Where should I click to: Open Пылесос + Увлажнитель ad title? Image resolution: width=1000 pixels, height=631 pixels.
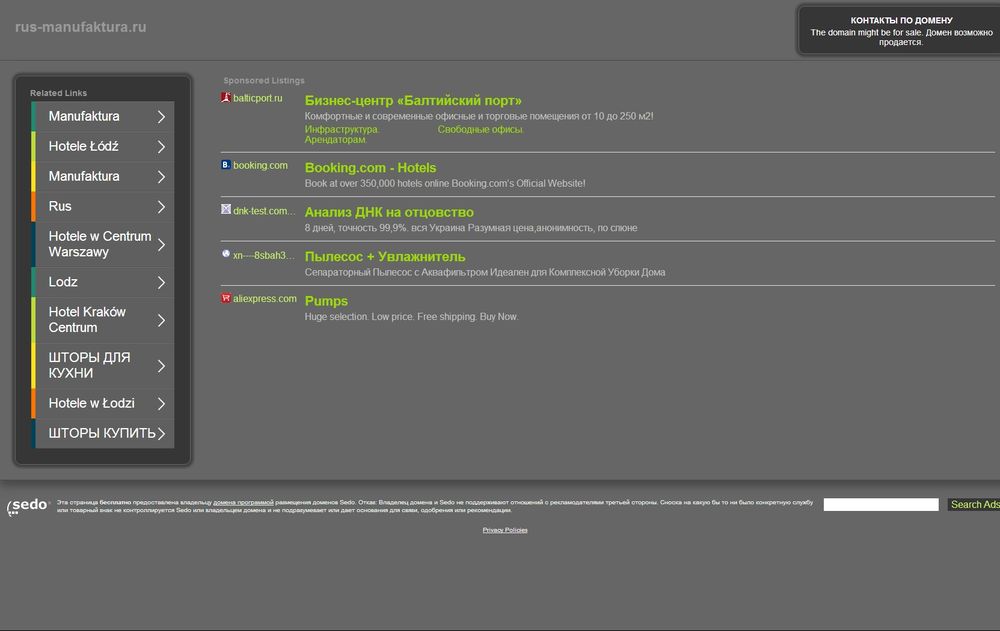385,256
